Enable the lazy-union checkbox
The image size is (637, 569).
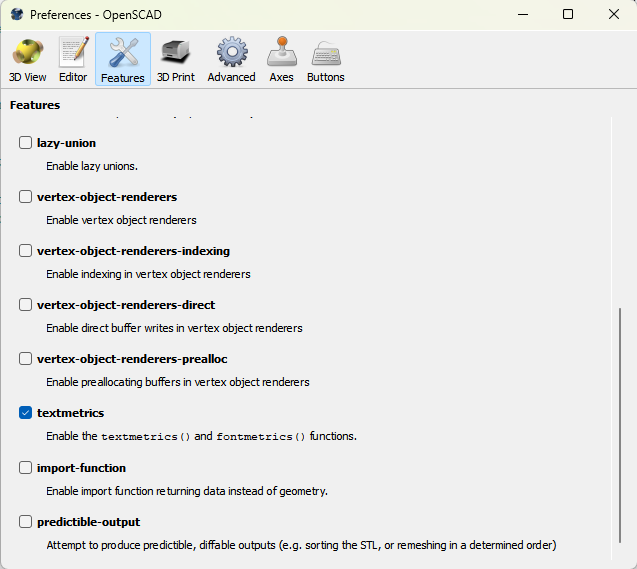click(x=25, y=143)
